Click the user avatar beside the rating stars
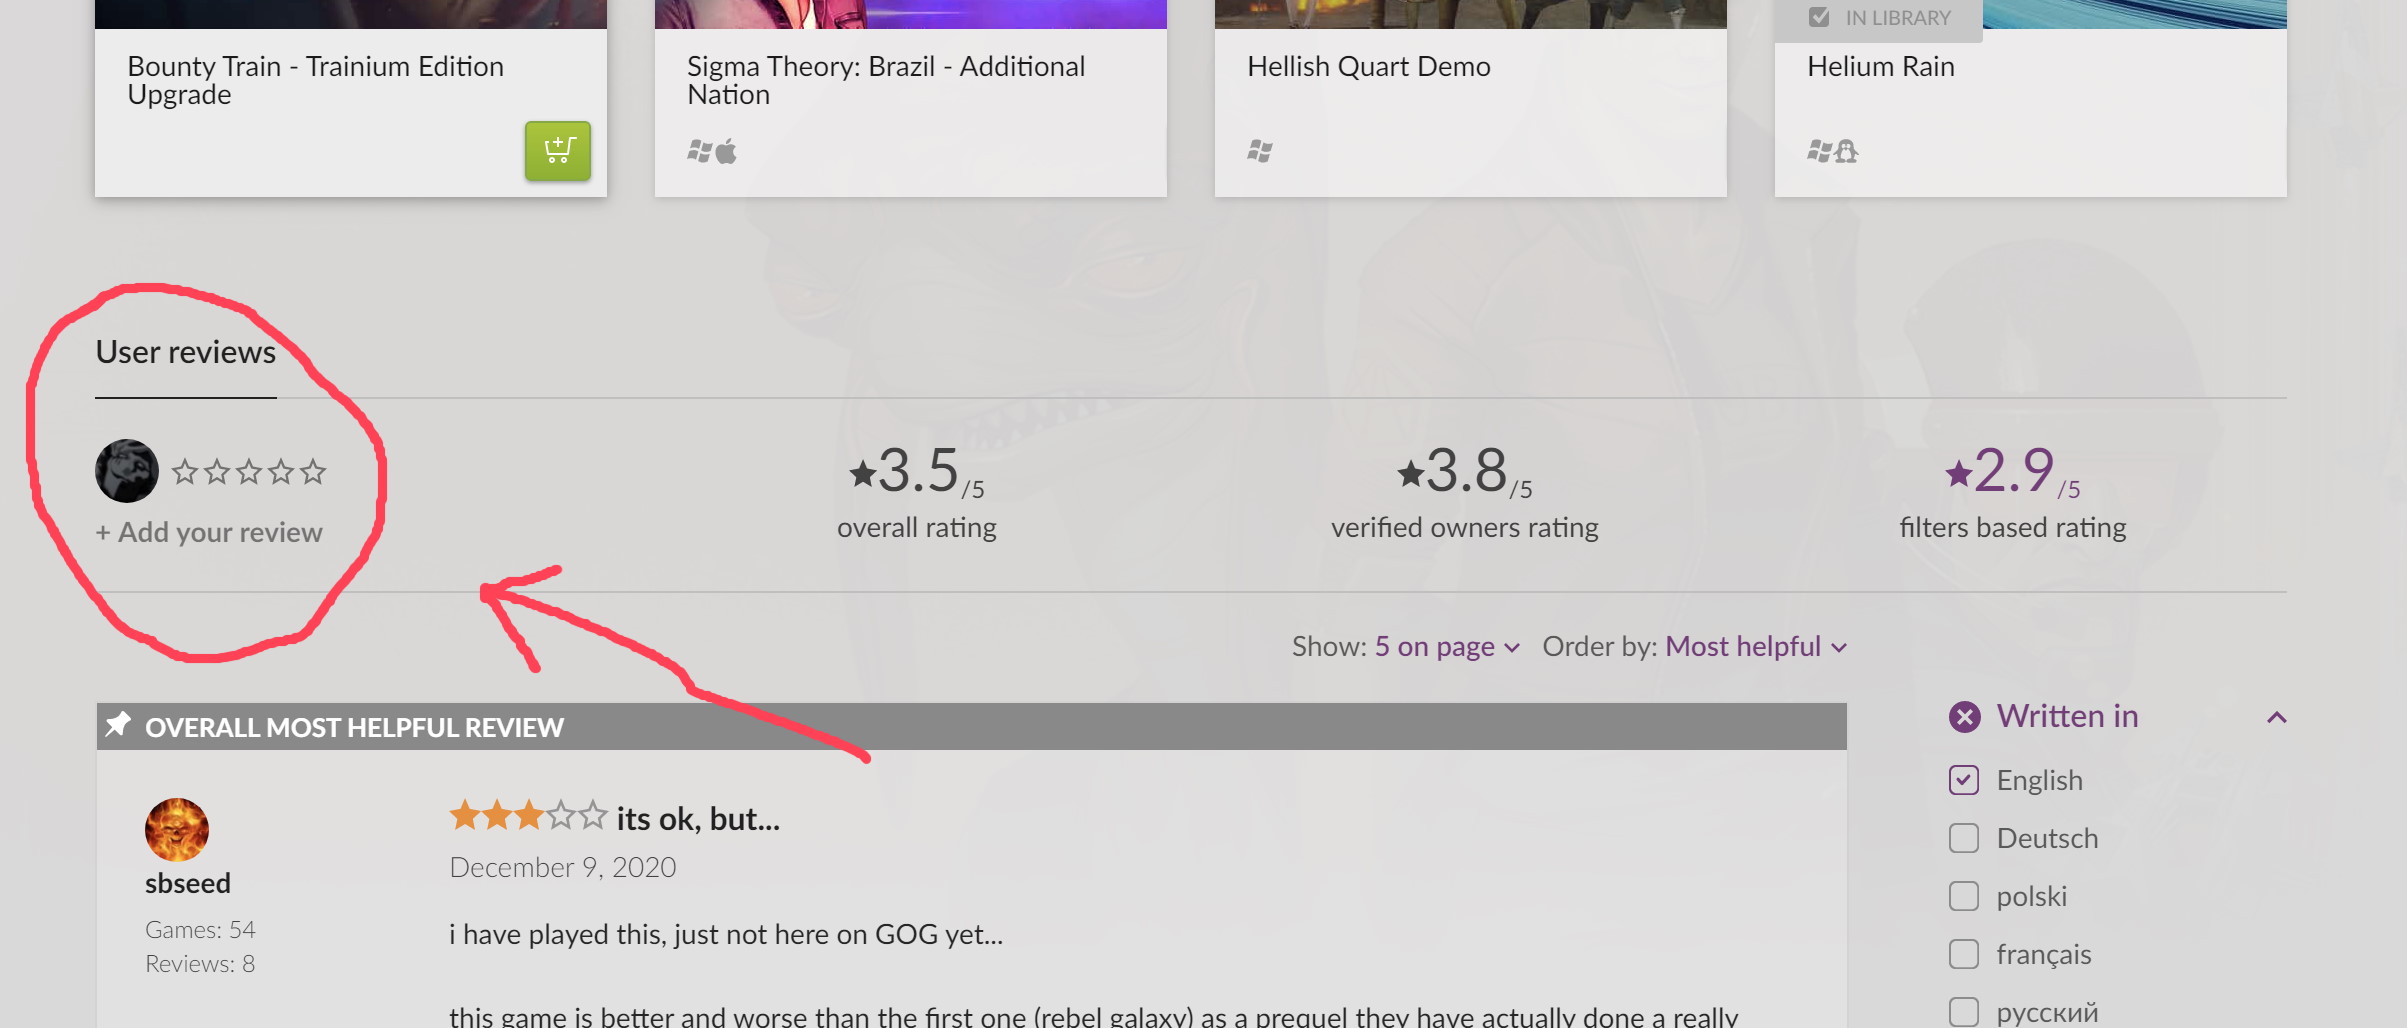The height and width of the screenshot is (1028, 2407). coord(127,471)
